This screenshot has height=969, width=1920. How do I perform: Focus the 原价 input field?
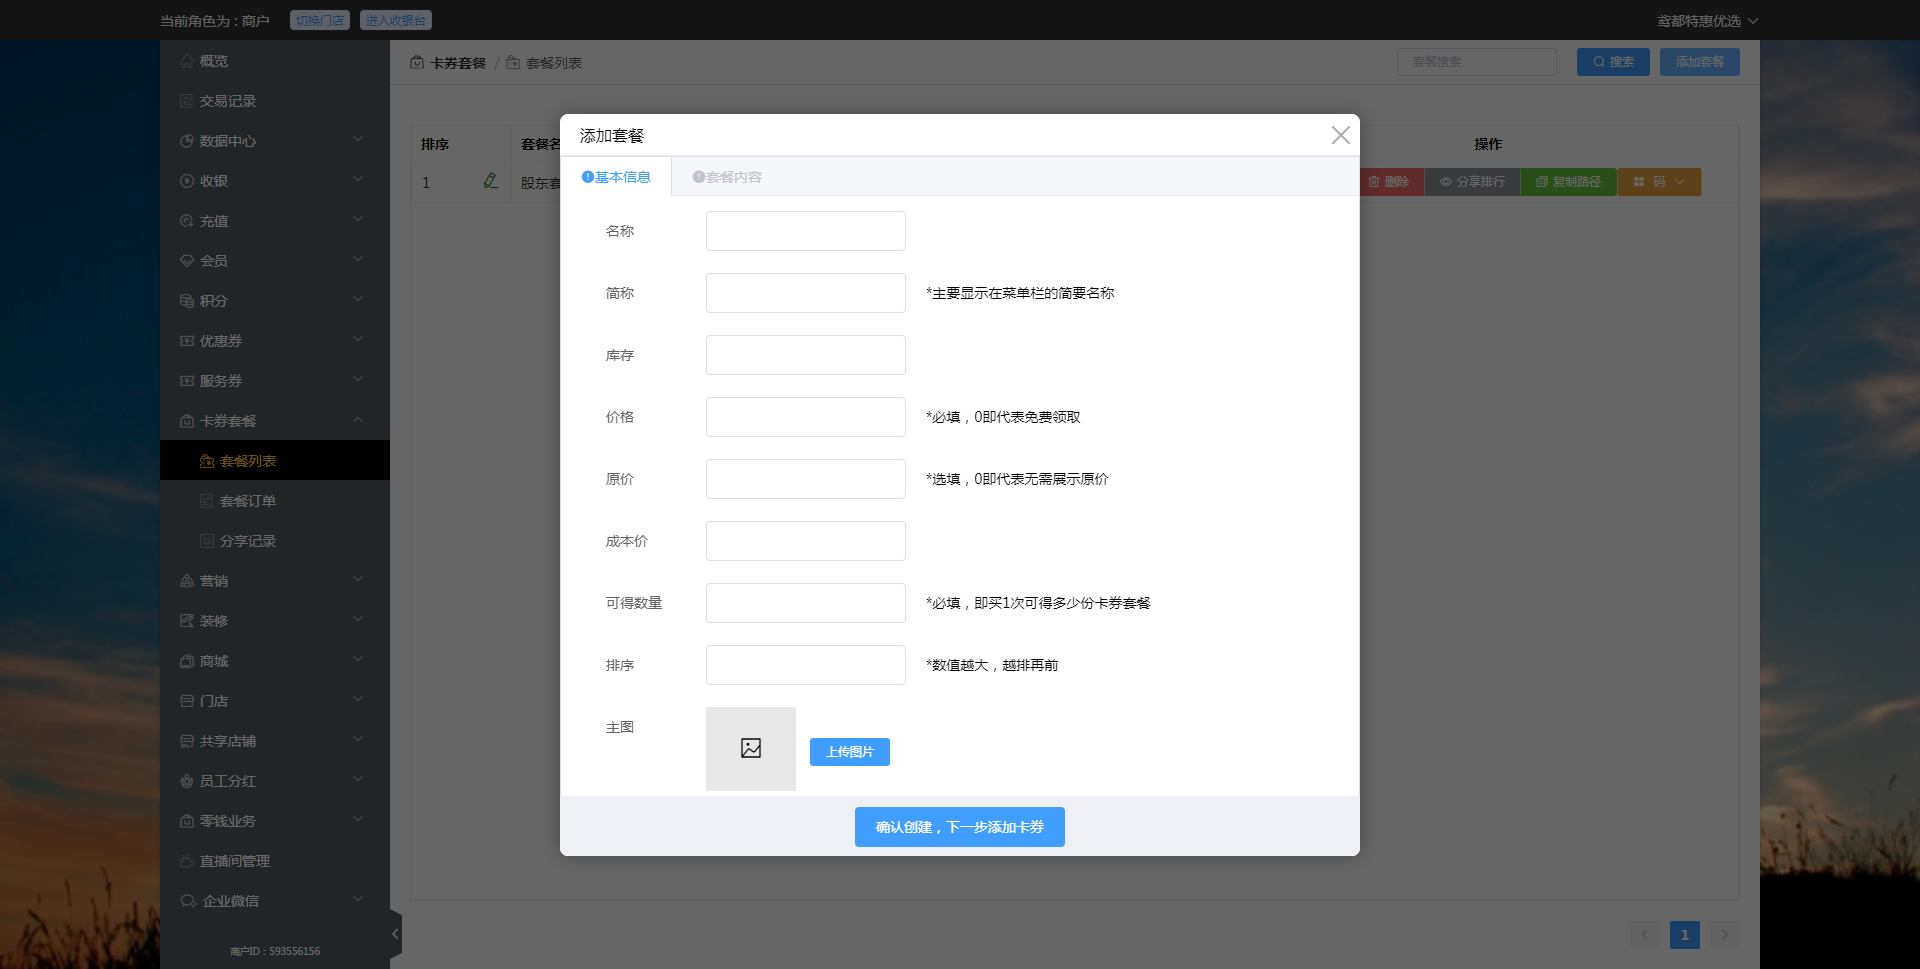[806, 479]
